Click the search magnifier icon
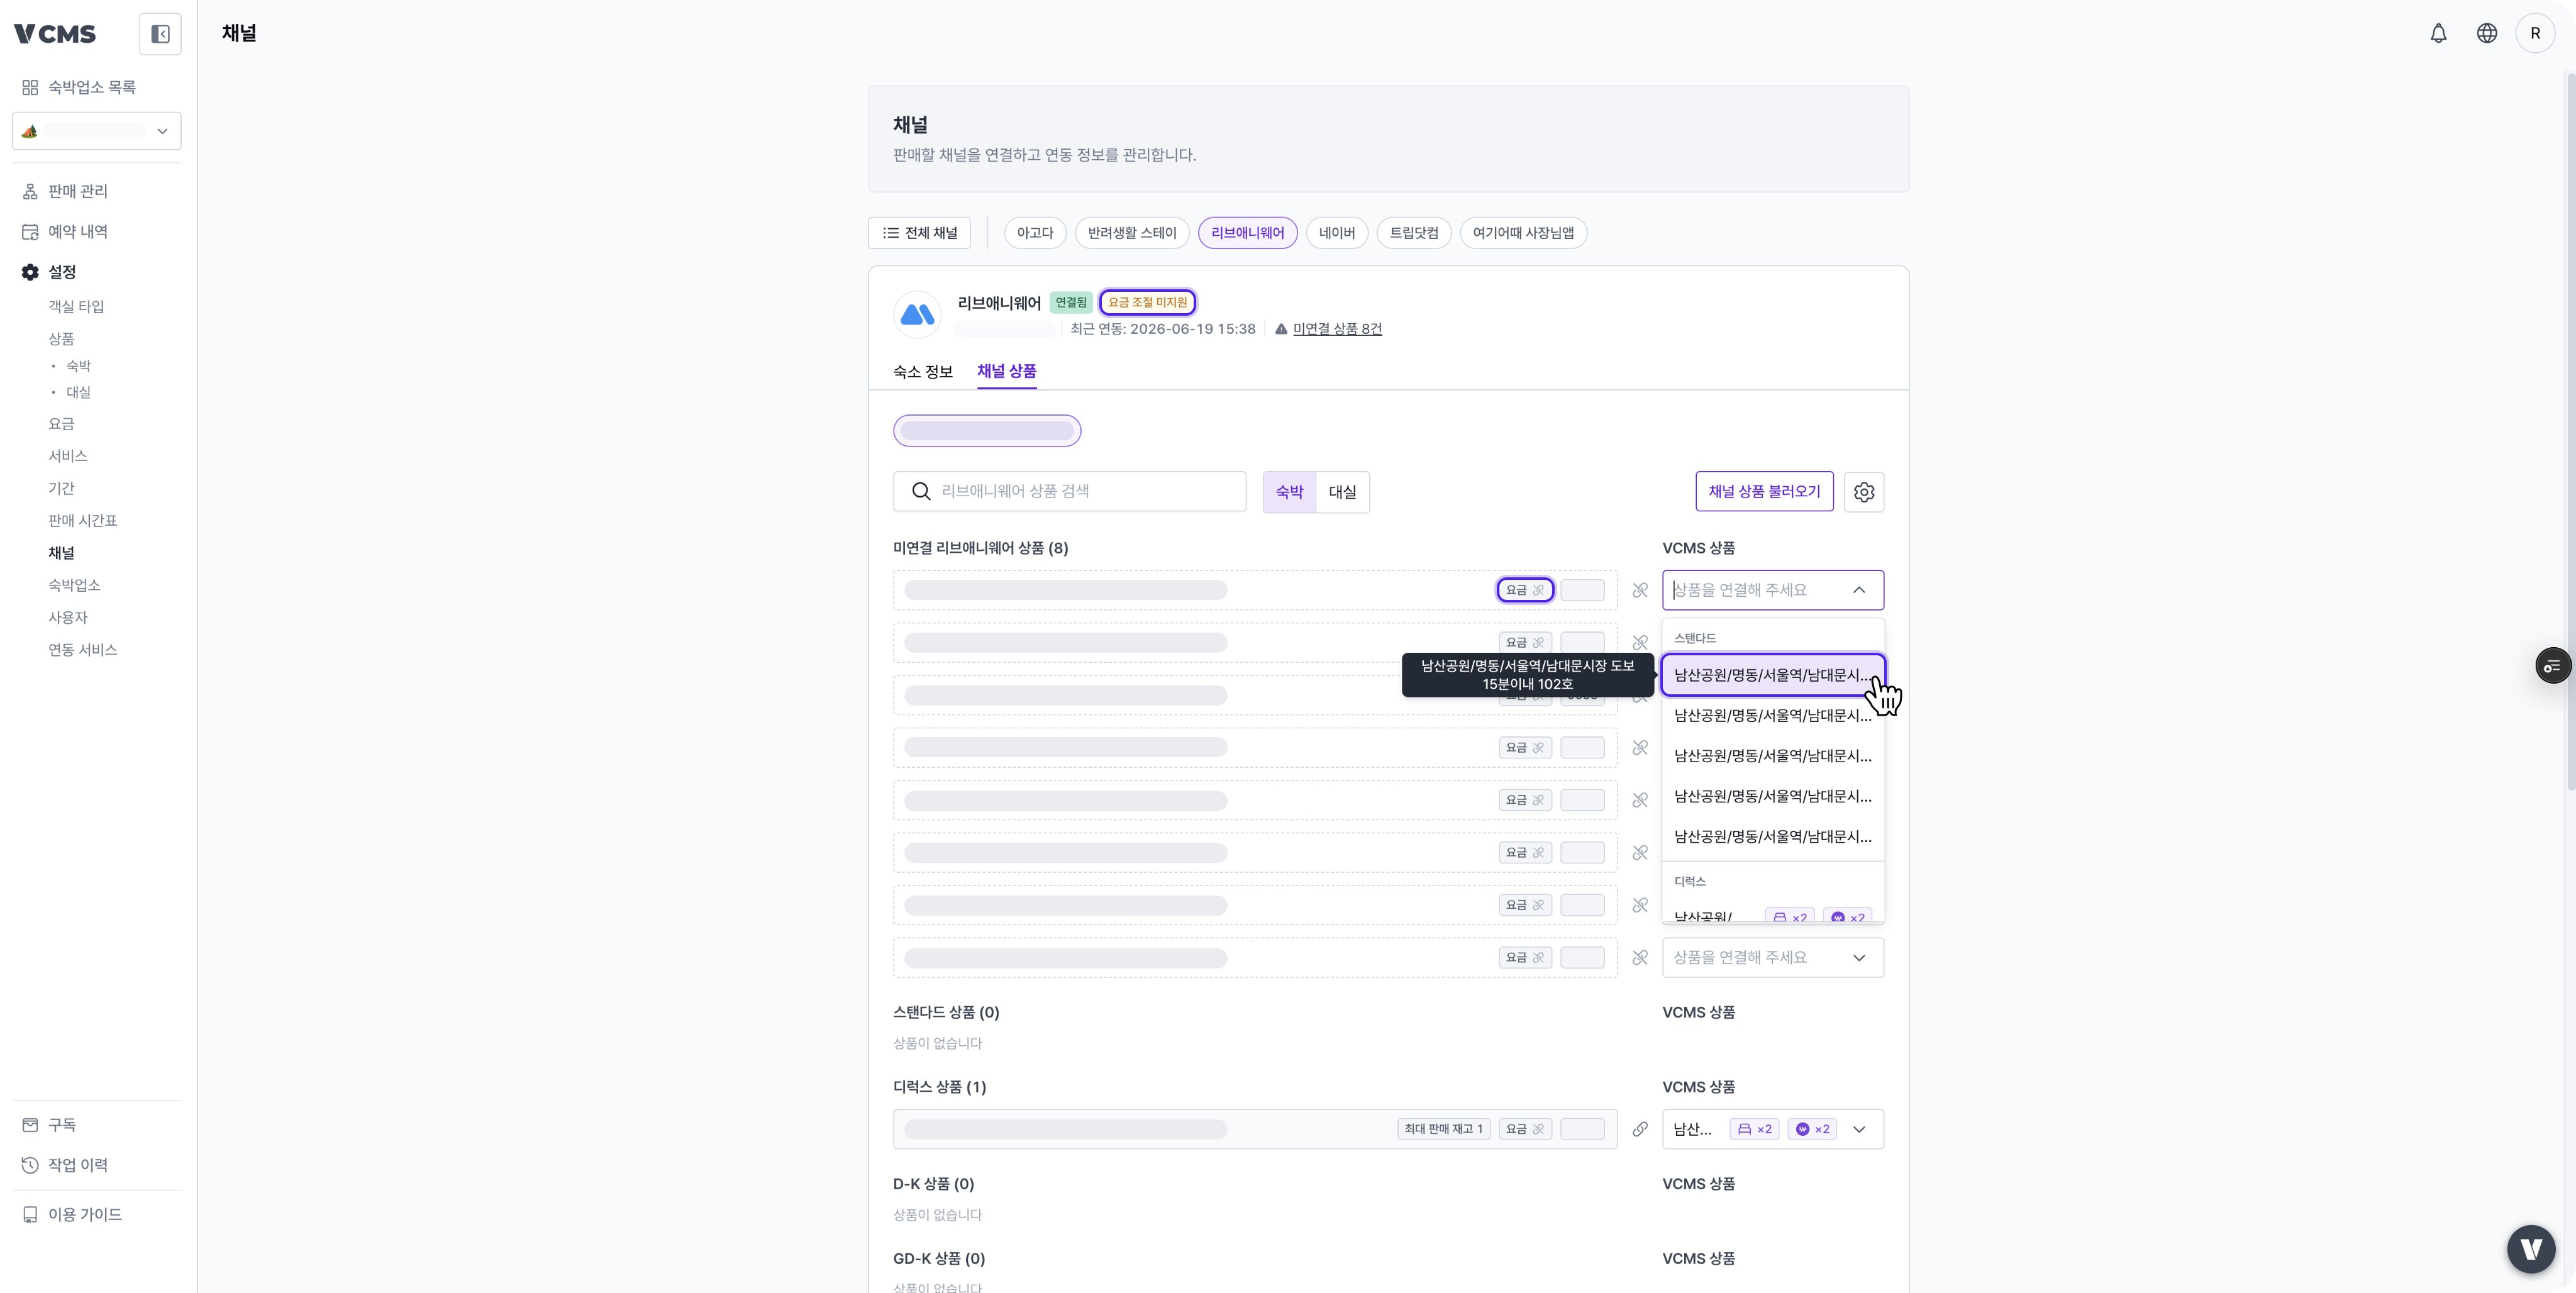Image resolution: width=2576 pixels, height=1293 pixels. click(921, 491)
